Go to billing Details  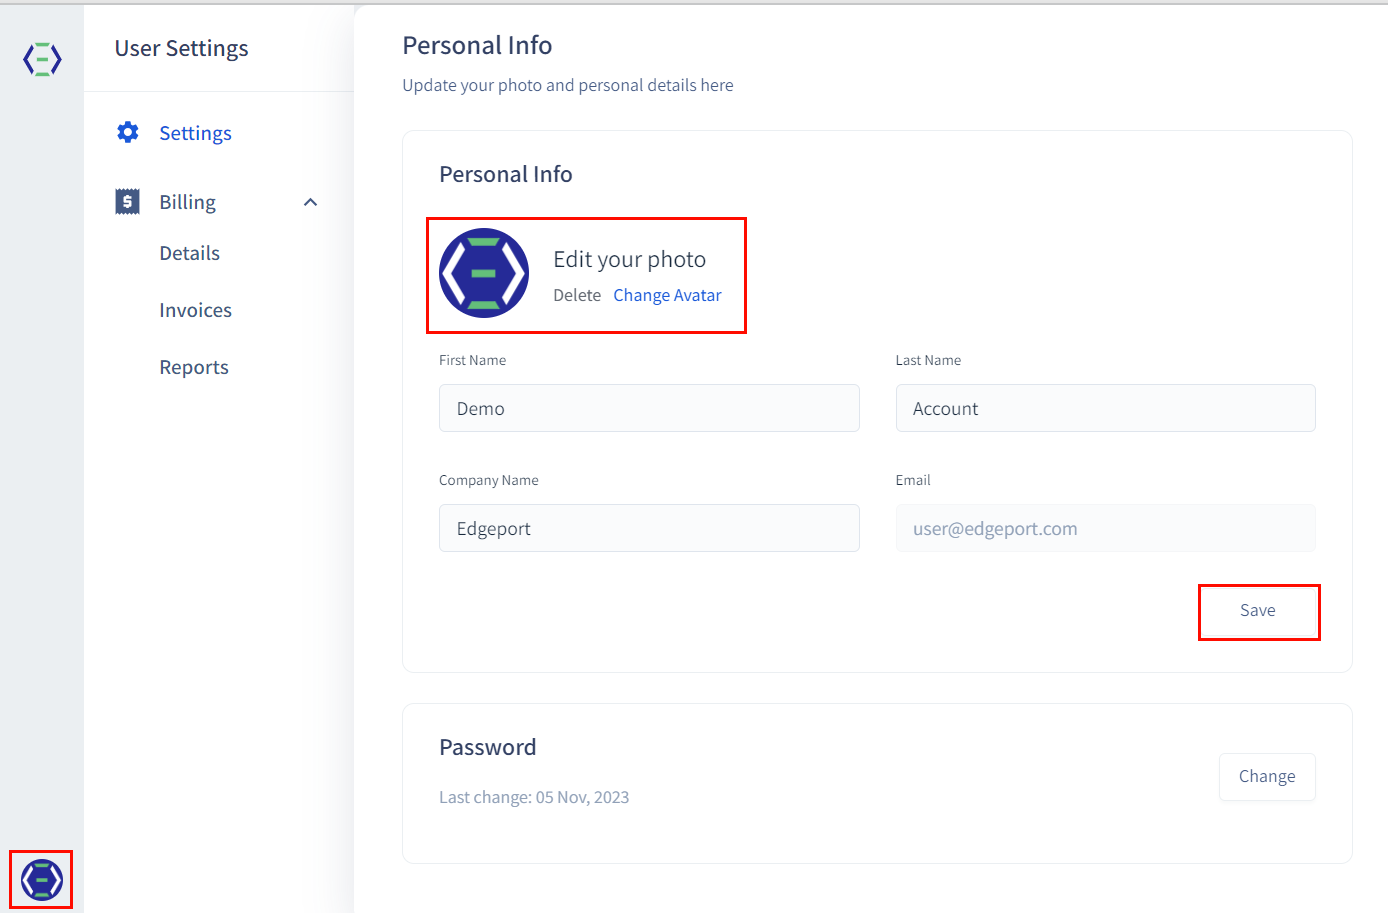point(189,253)
